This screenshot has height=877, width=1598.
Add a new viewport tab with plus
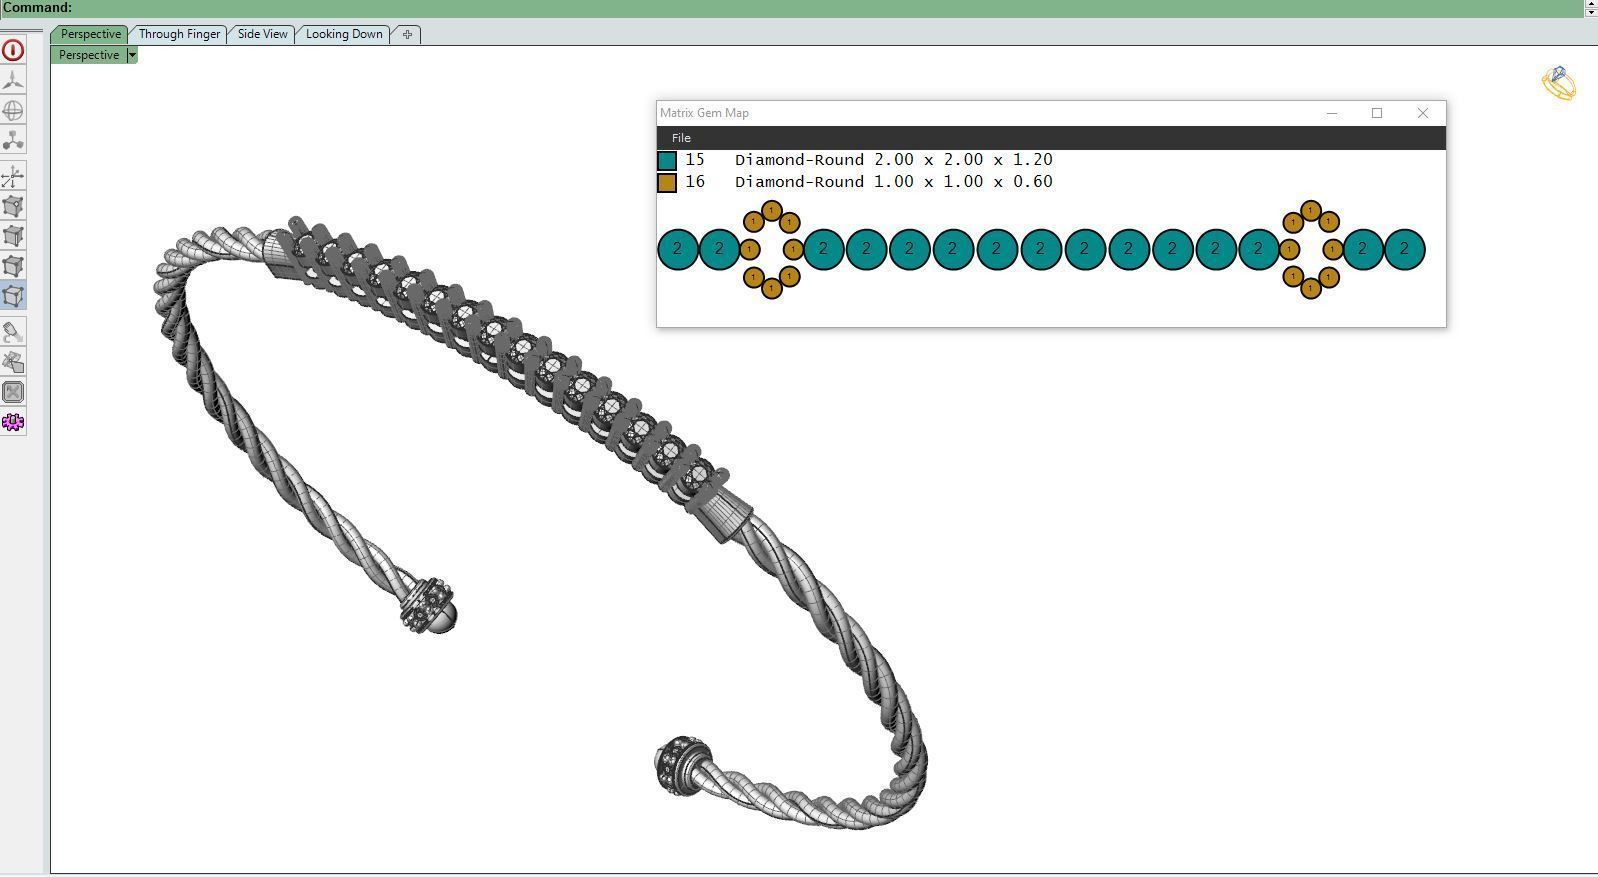(407, 34)
